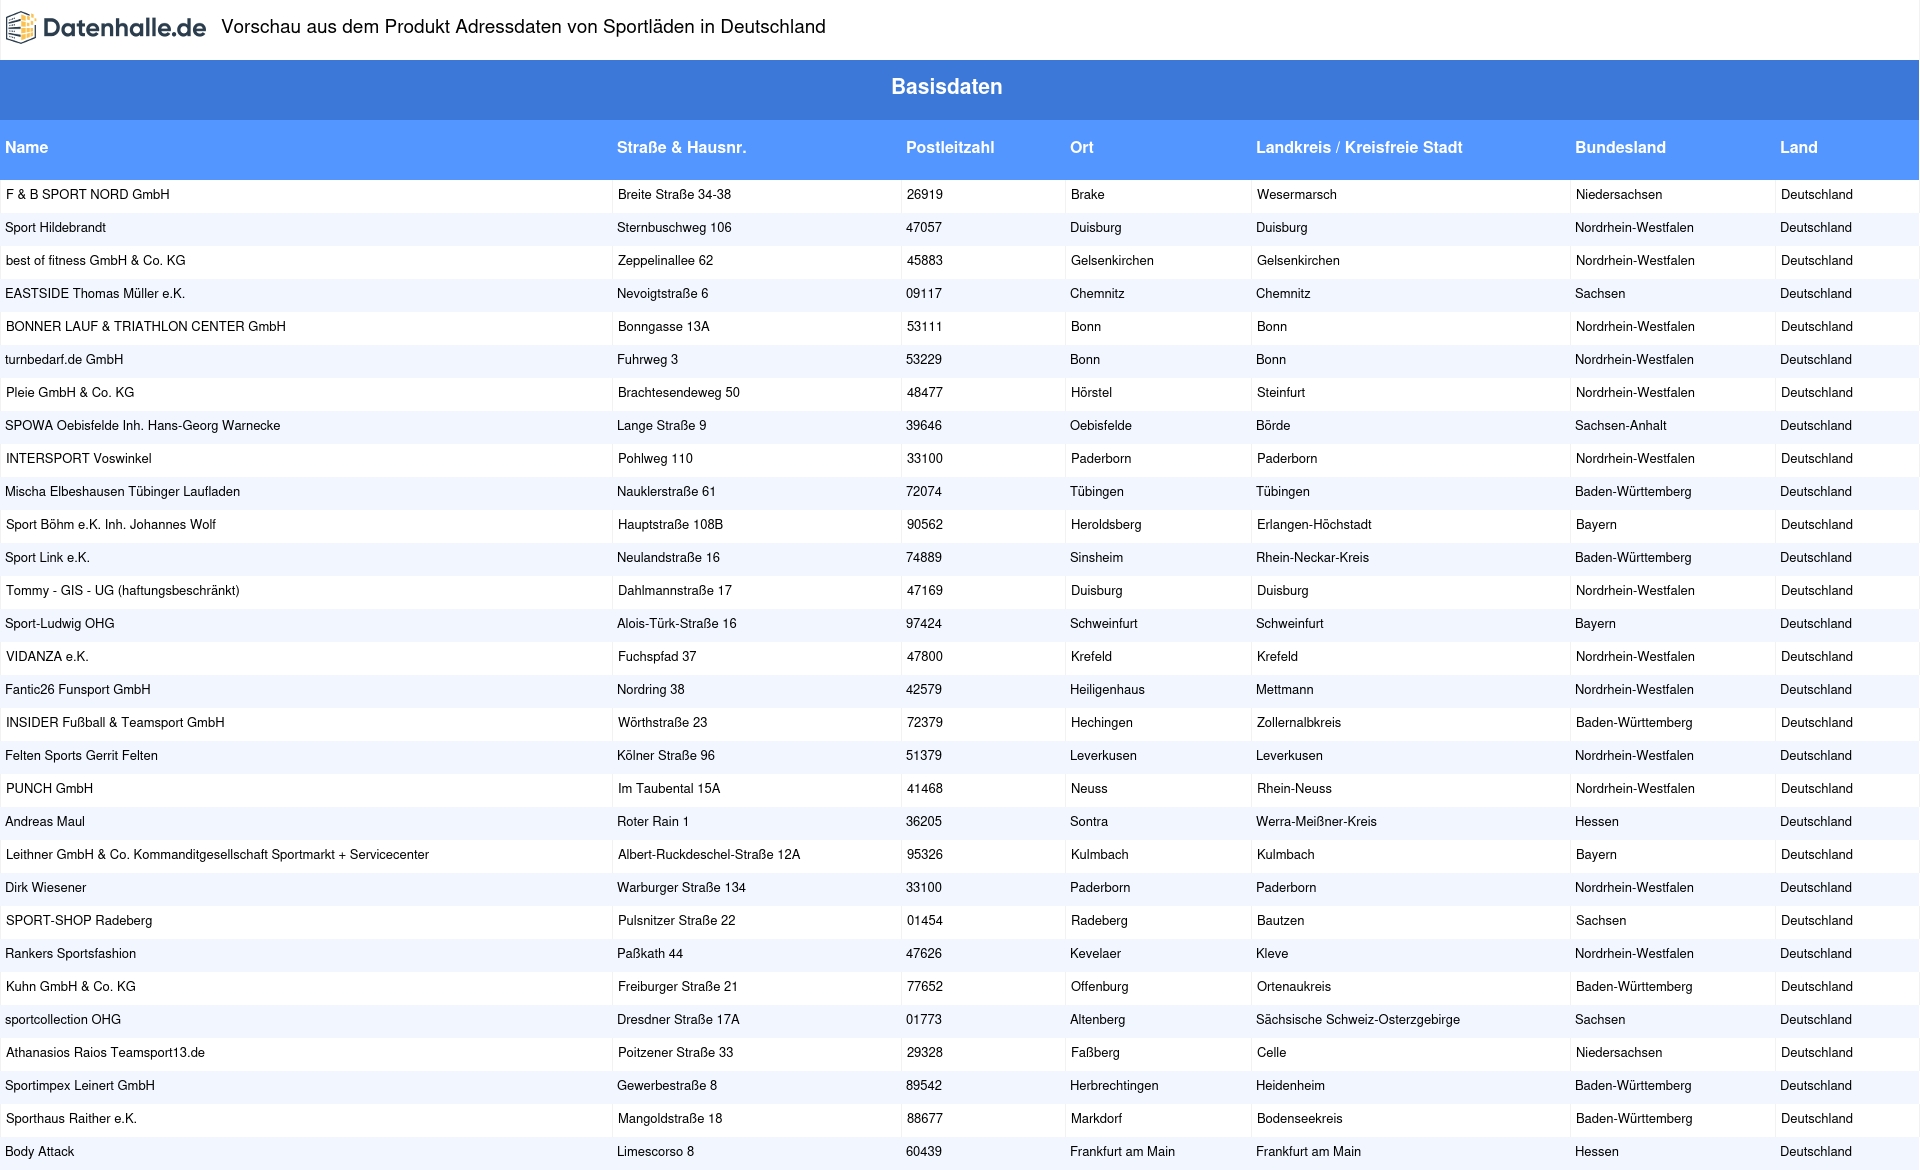Image resolution: width=1920 pixels, height=1170 pixels.
Task: Click INSIDER Fußball & Teamsport GmbH
Action: (x=115, y=722)
